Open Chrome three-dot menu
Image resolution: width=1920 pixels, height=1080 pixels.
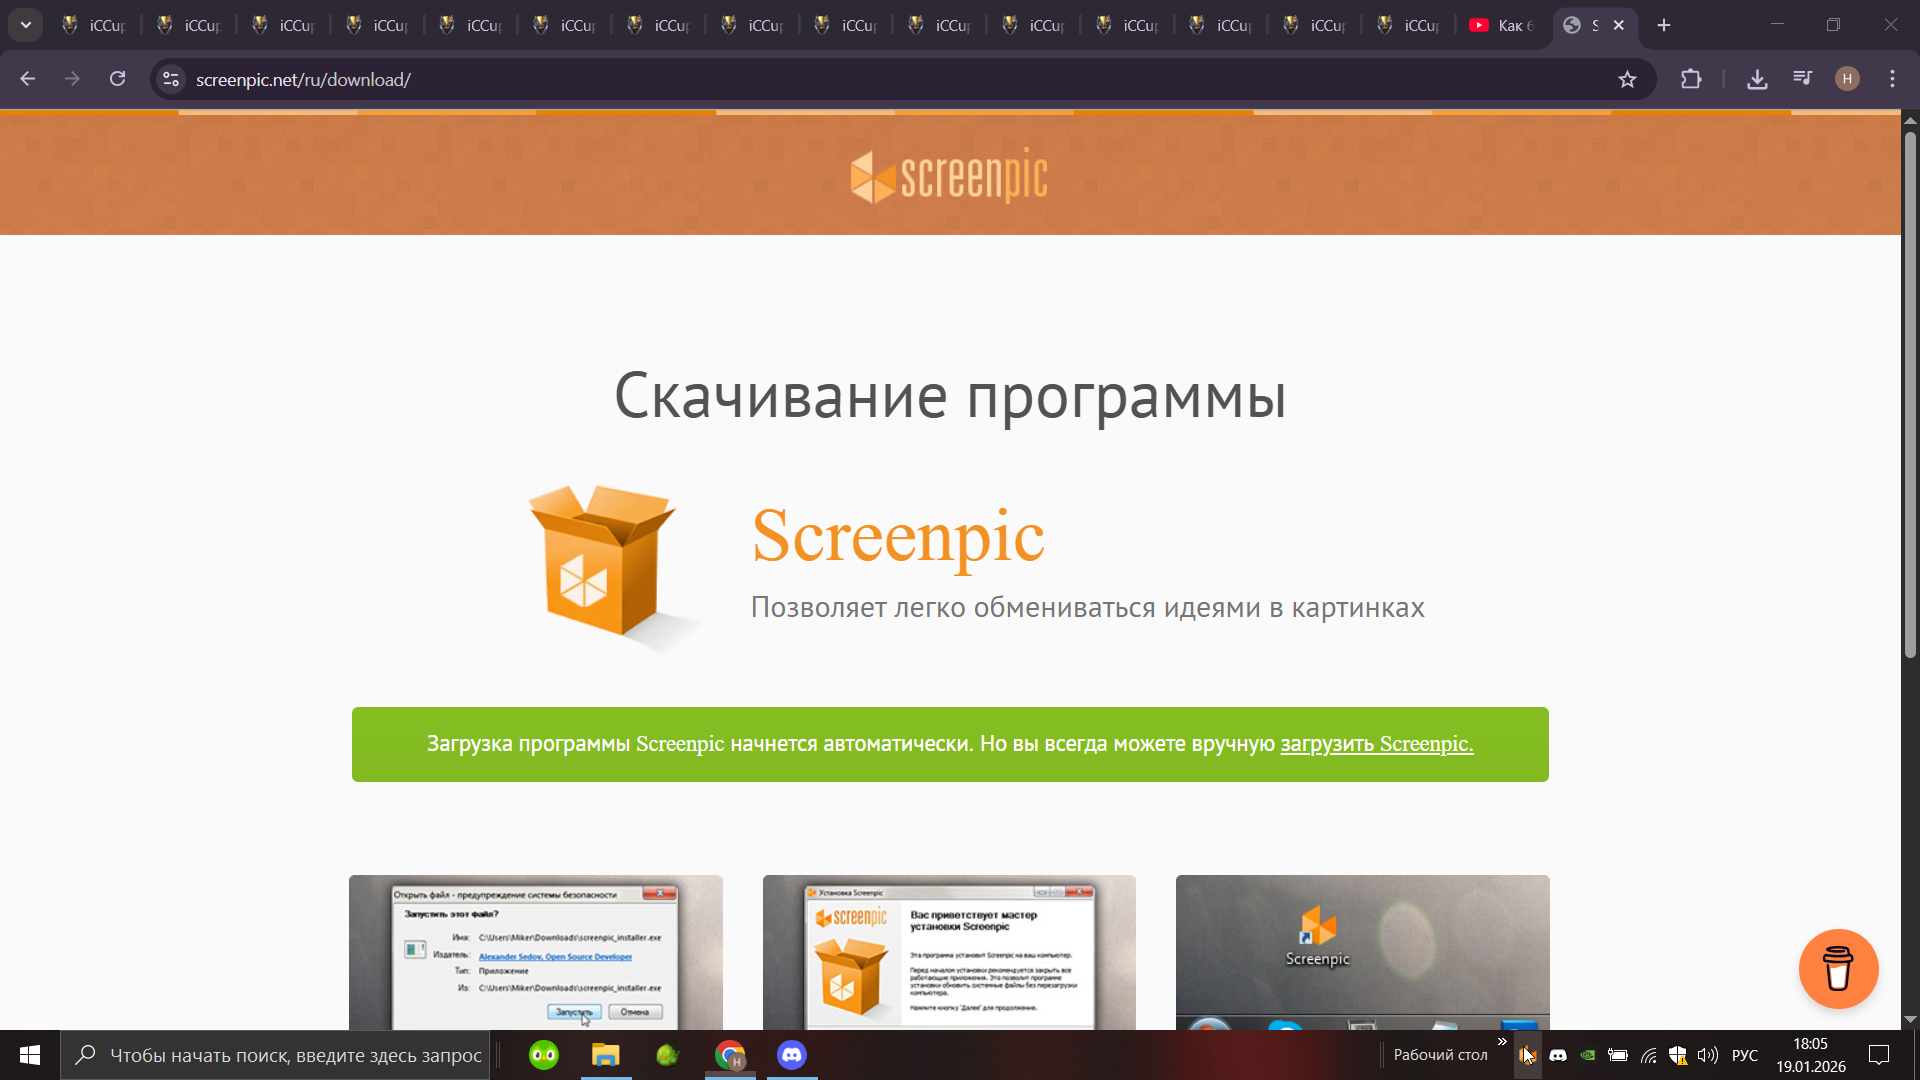1892,79
